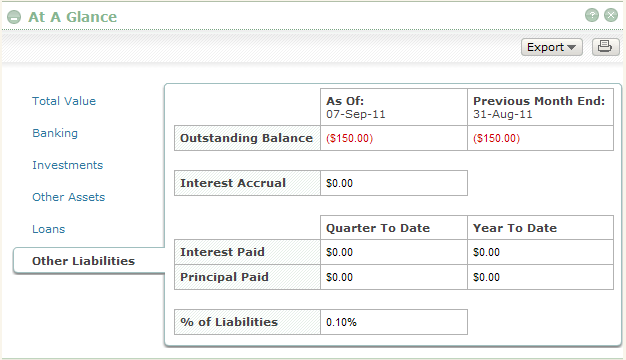This screenshot has height=360, width=626.
Task: Select the Investments tab
Action: pos(67,165)
